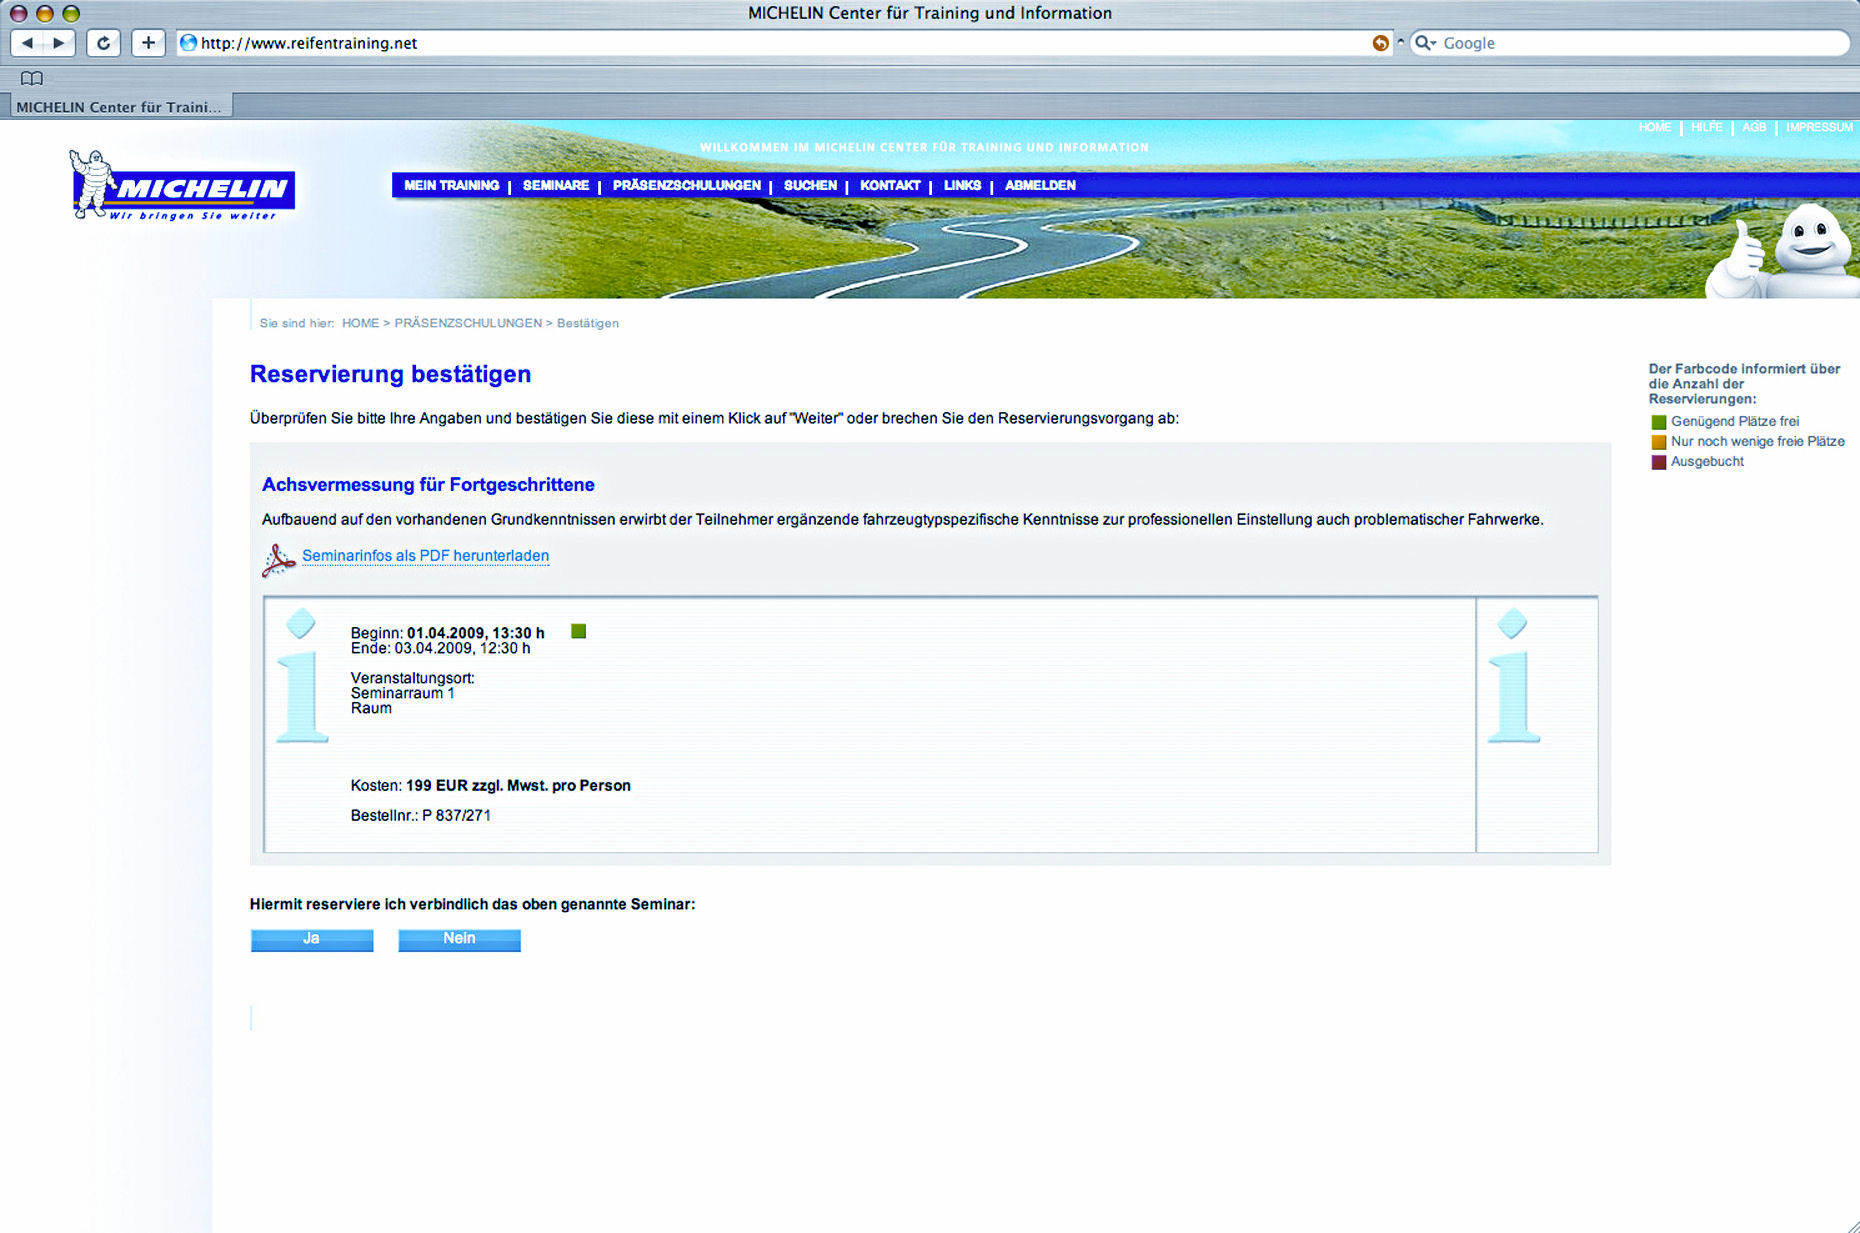Viewport: 1860px width, 1233px height.
Task: Open the MEIN TRAINING menu
Action: coord(451,185)
